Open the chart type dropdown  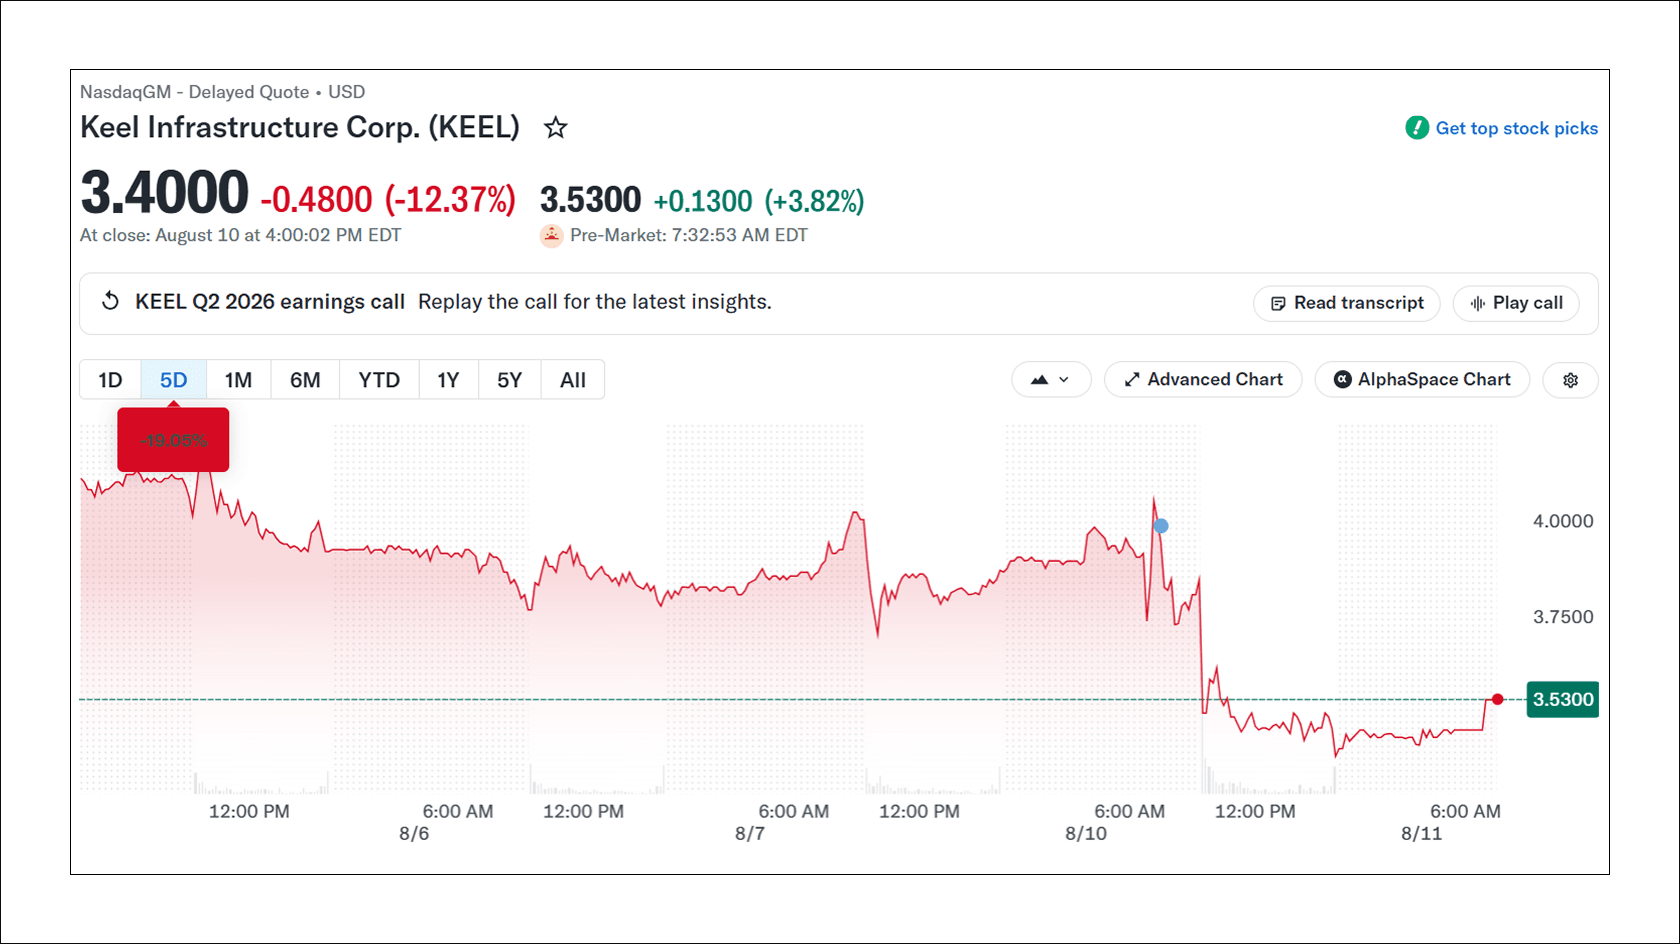[x=1050, y=380]
